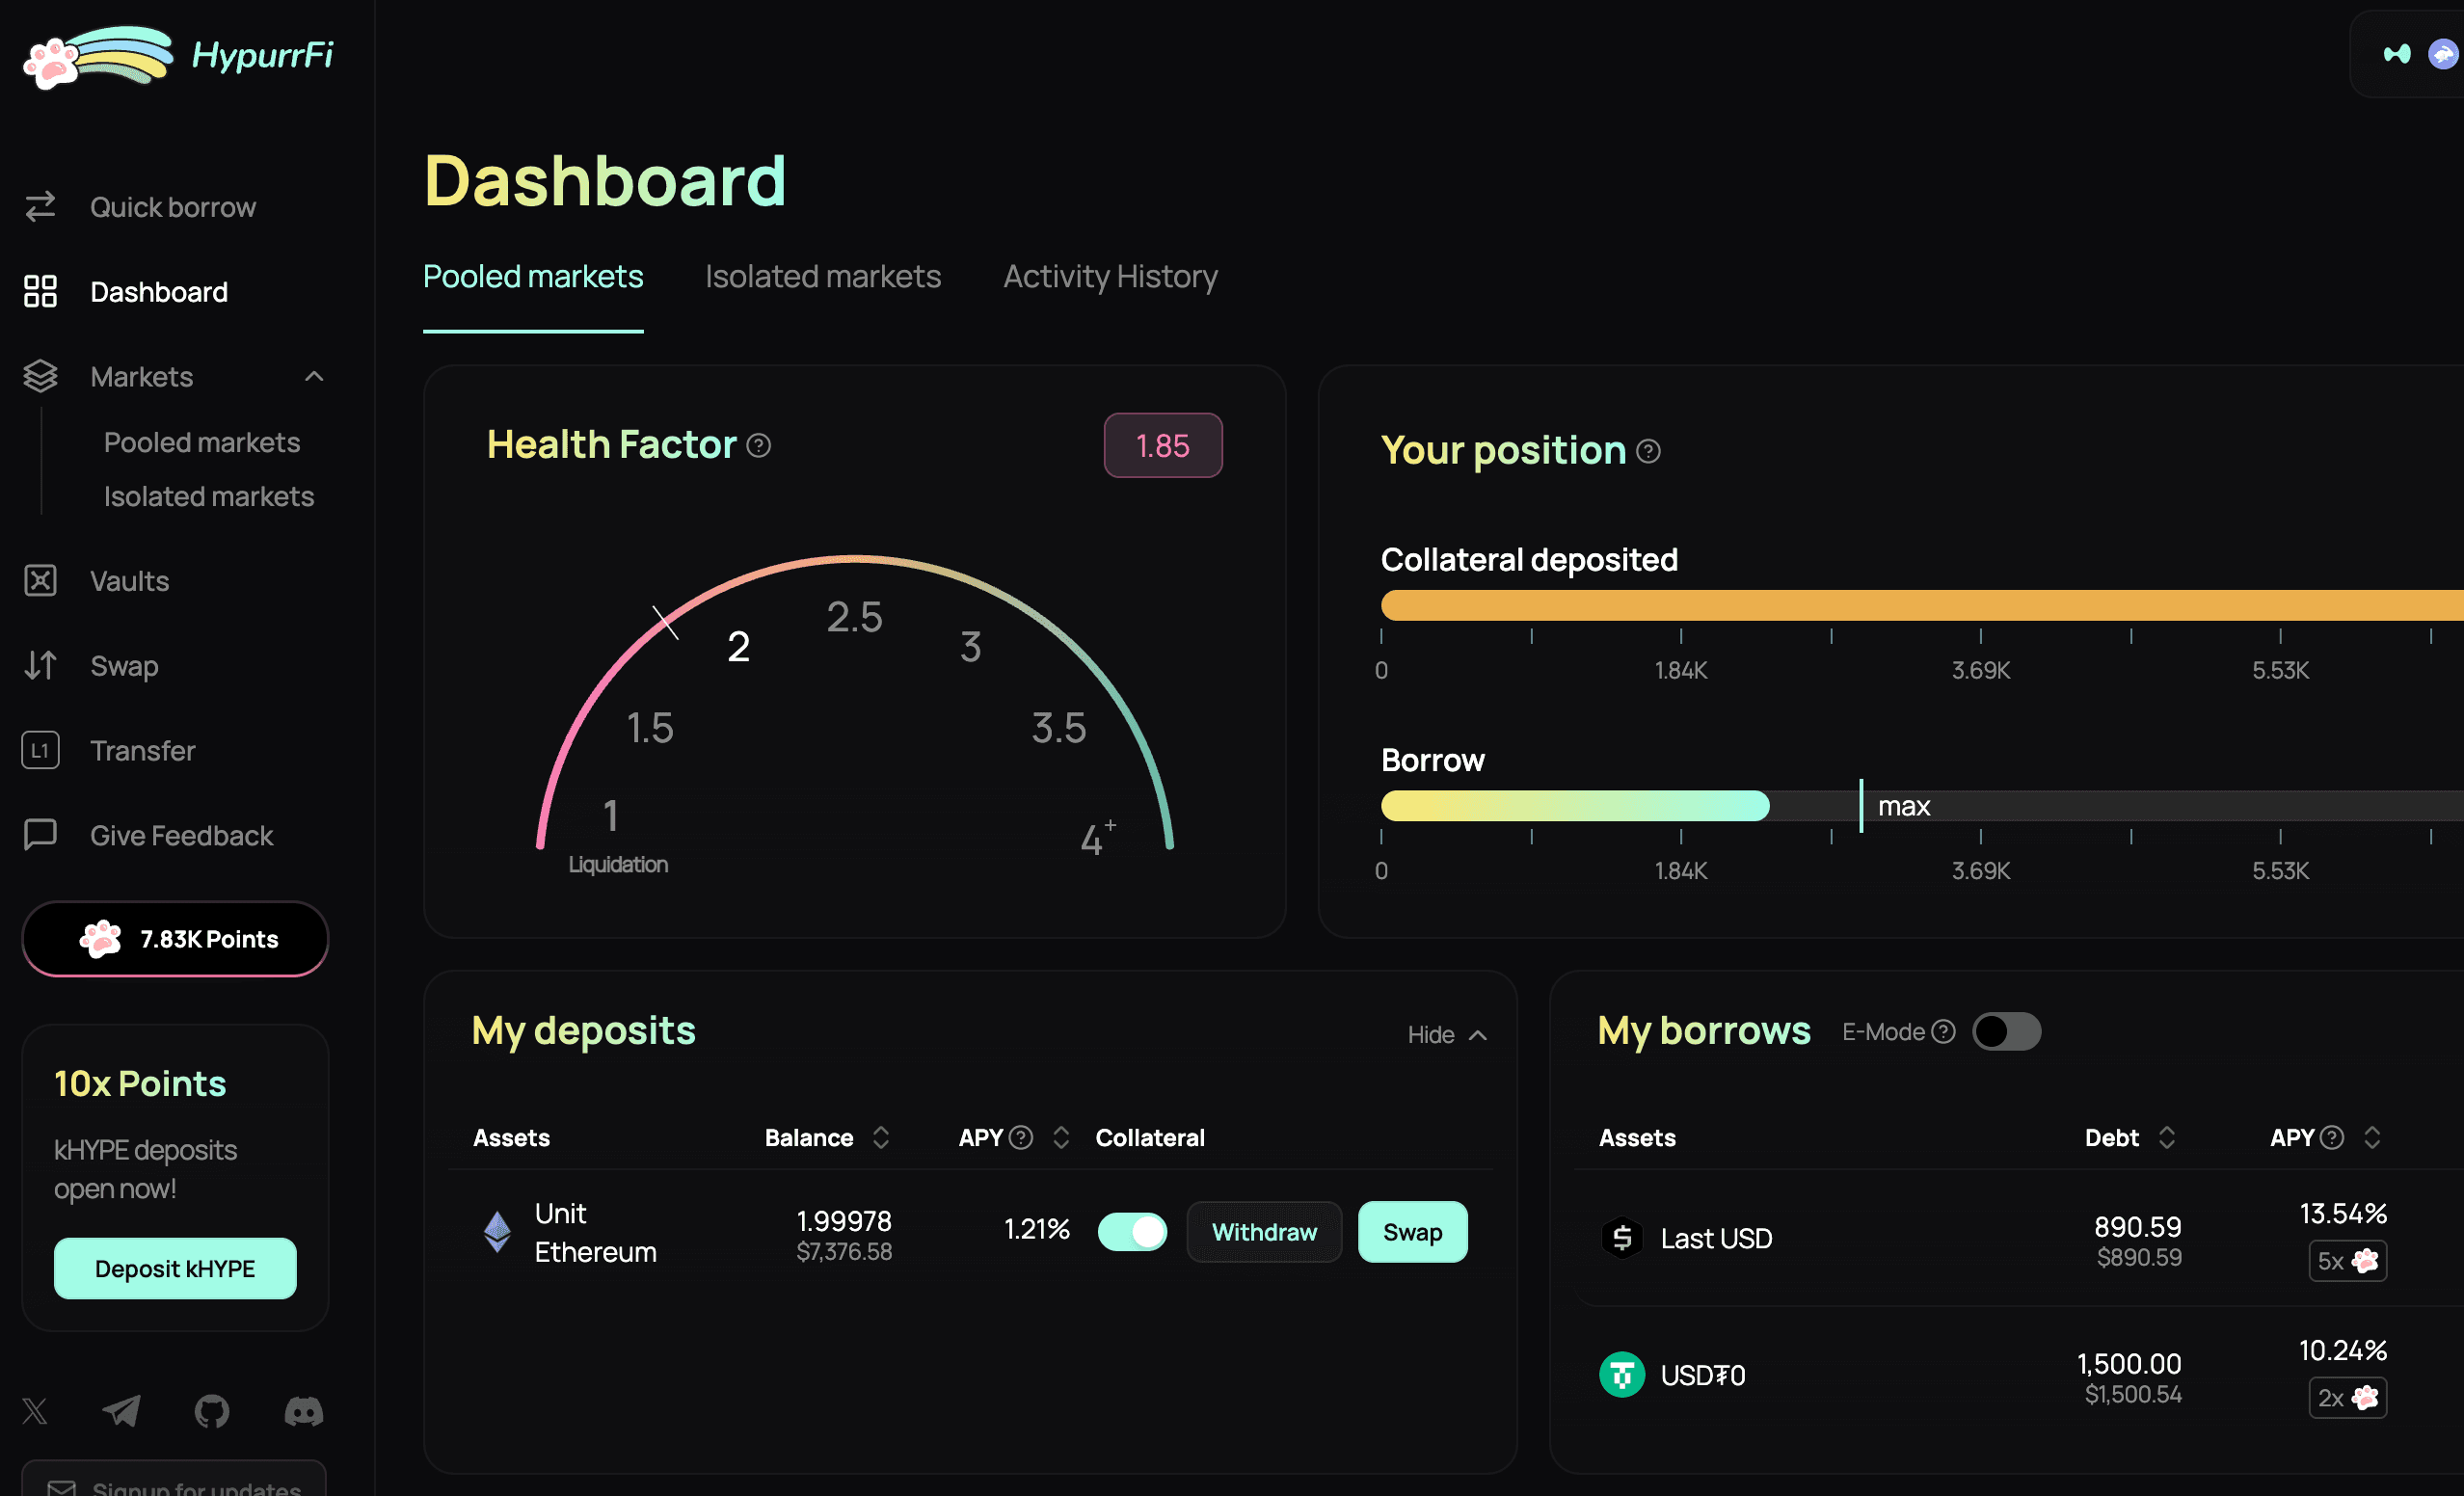Viewport: 2464px width, 1496px height.
Task: Click the 2x points badge for USD₮0
Action: click(2347, 1398)
